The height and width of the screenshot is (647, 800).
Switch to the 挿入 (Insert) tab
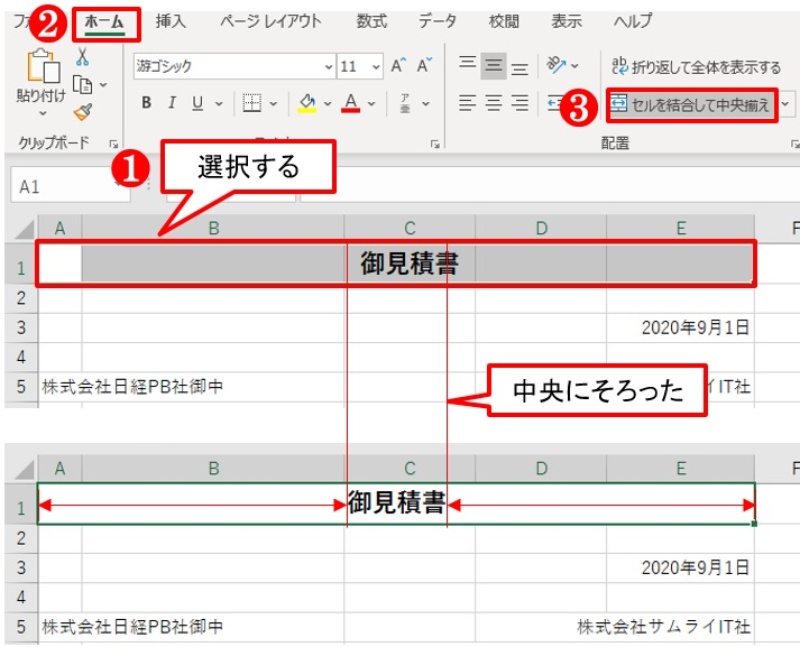click(170, 21)
